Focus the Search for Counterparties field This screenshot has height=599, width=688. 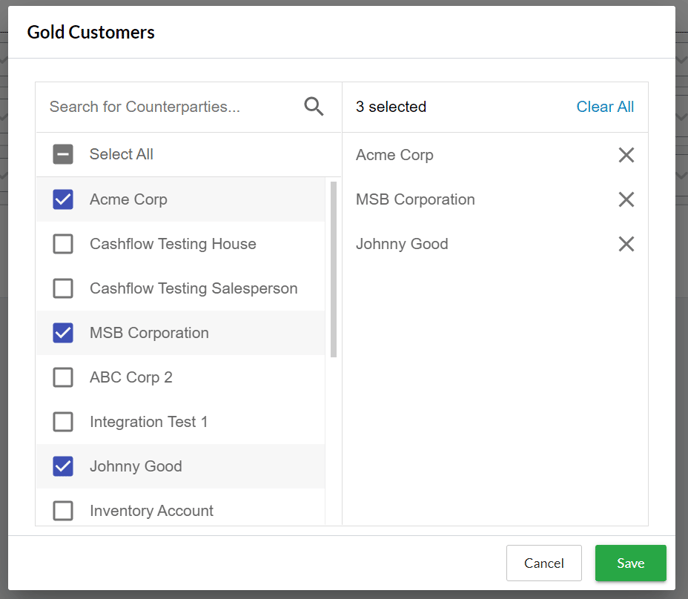point(170,107)
